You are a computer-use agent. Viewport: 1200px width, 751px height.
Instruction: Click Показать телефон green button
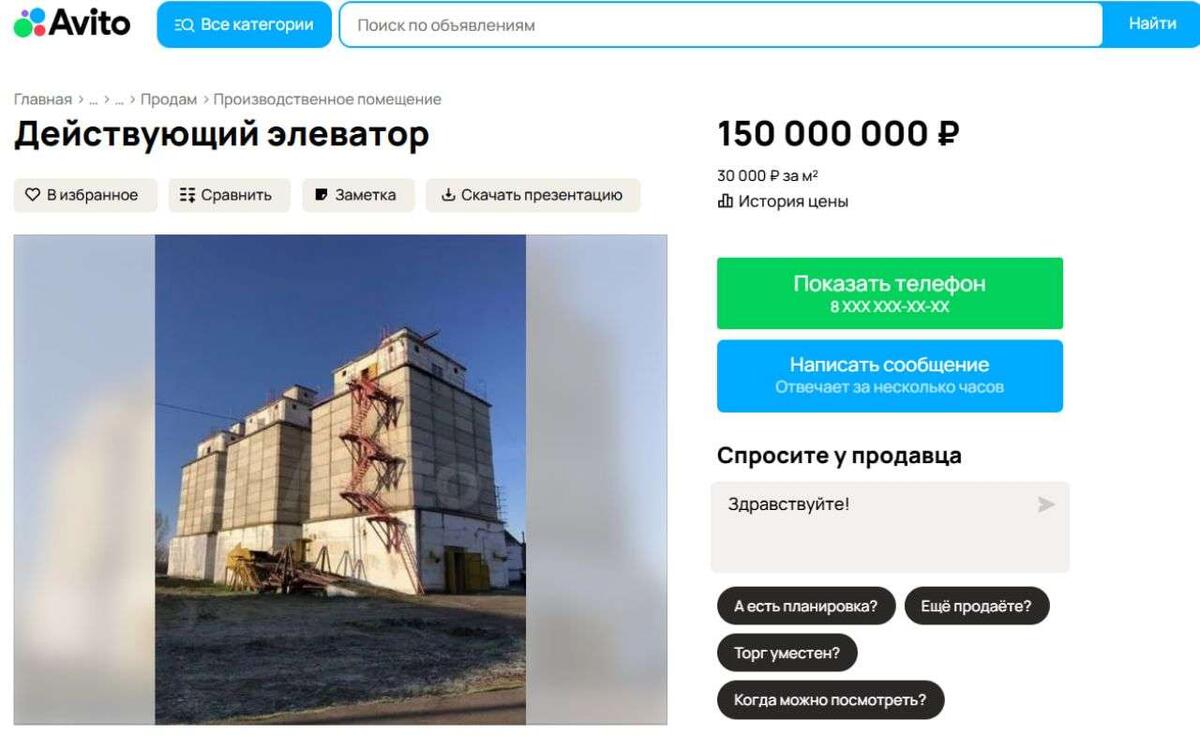pyautogui.click(x=890, y=293)
